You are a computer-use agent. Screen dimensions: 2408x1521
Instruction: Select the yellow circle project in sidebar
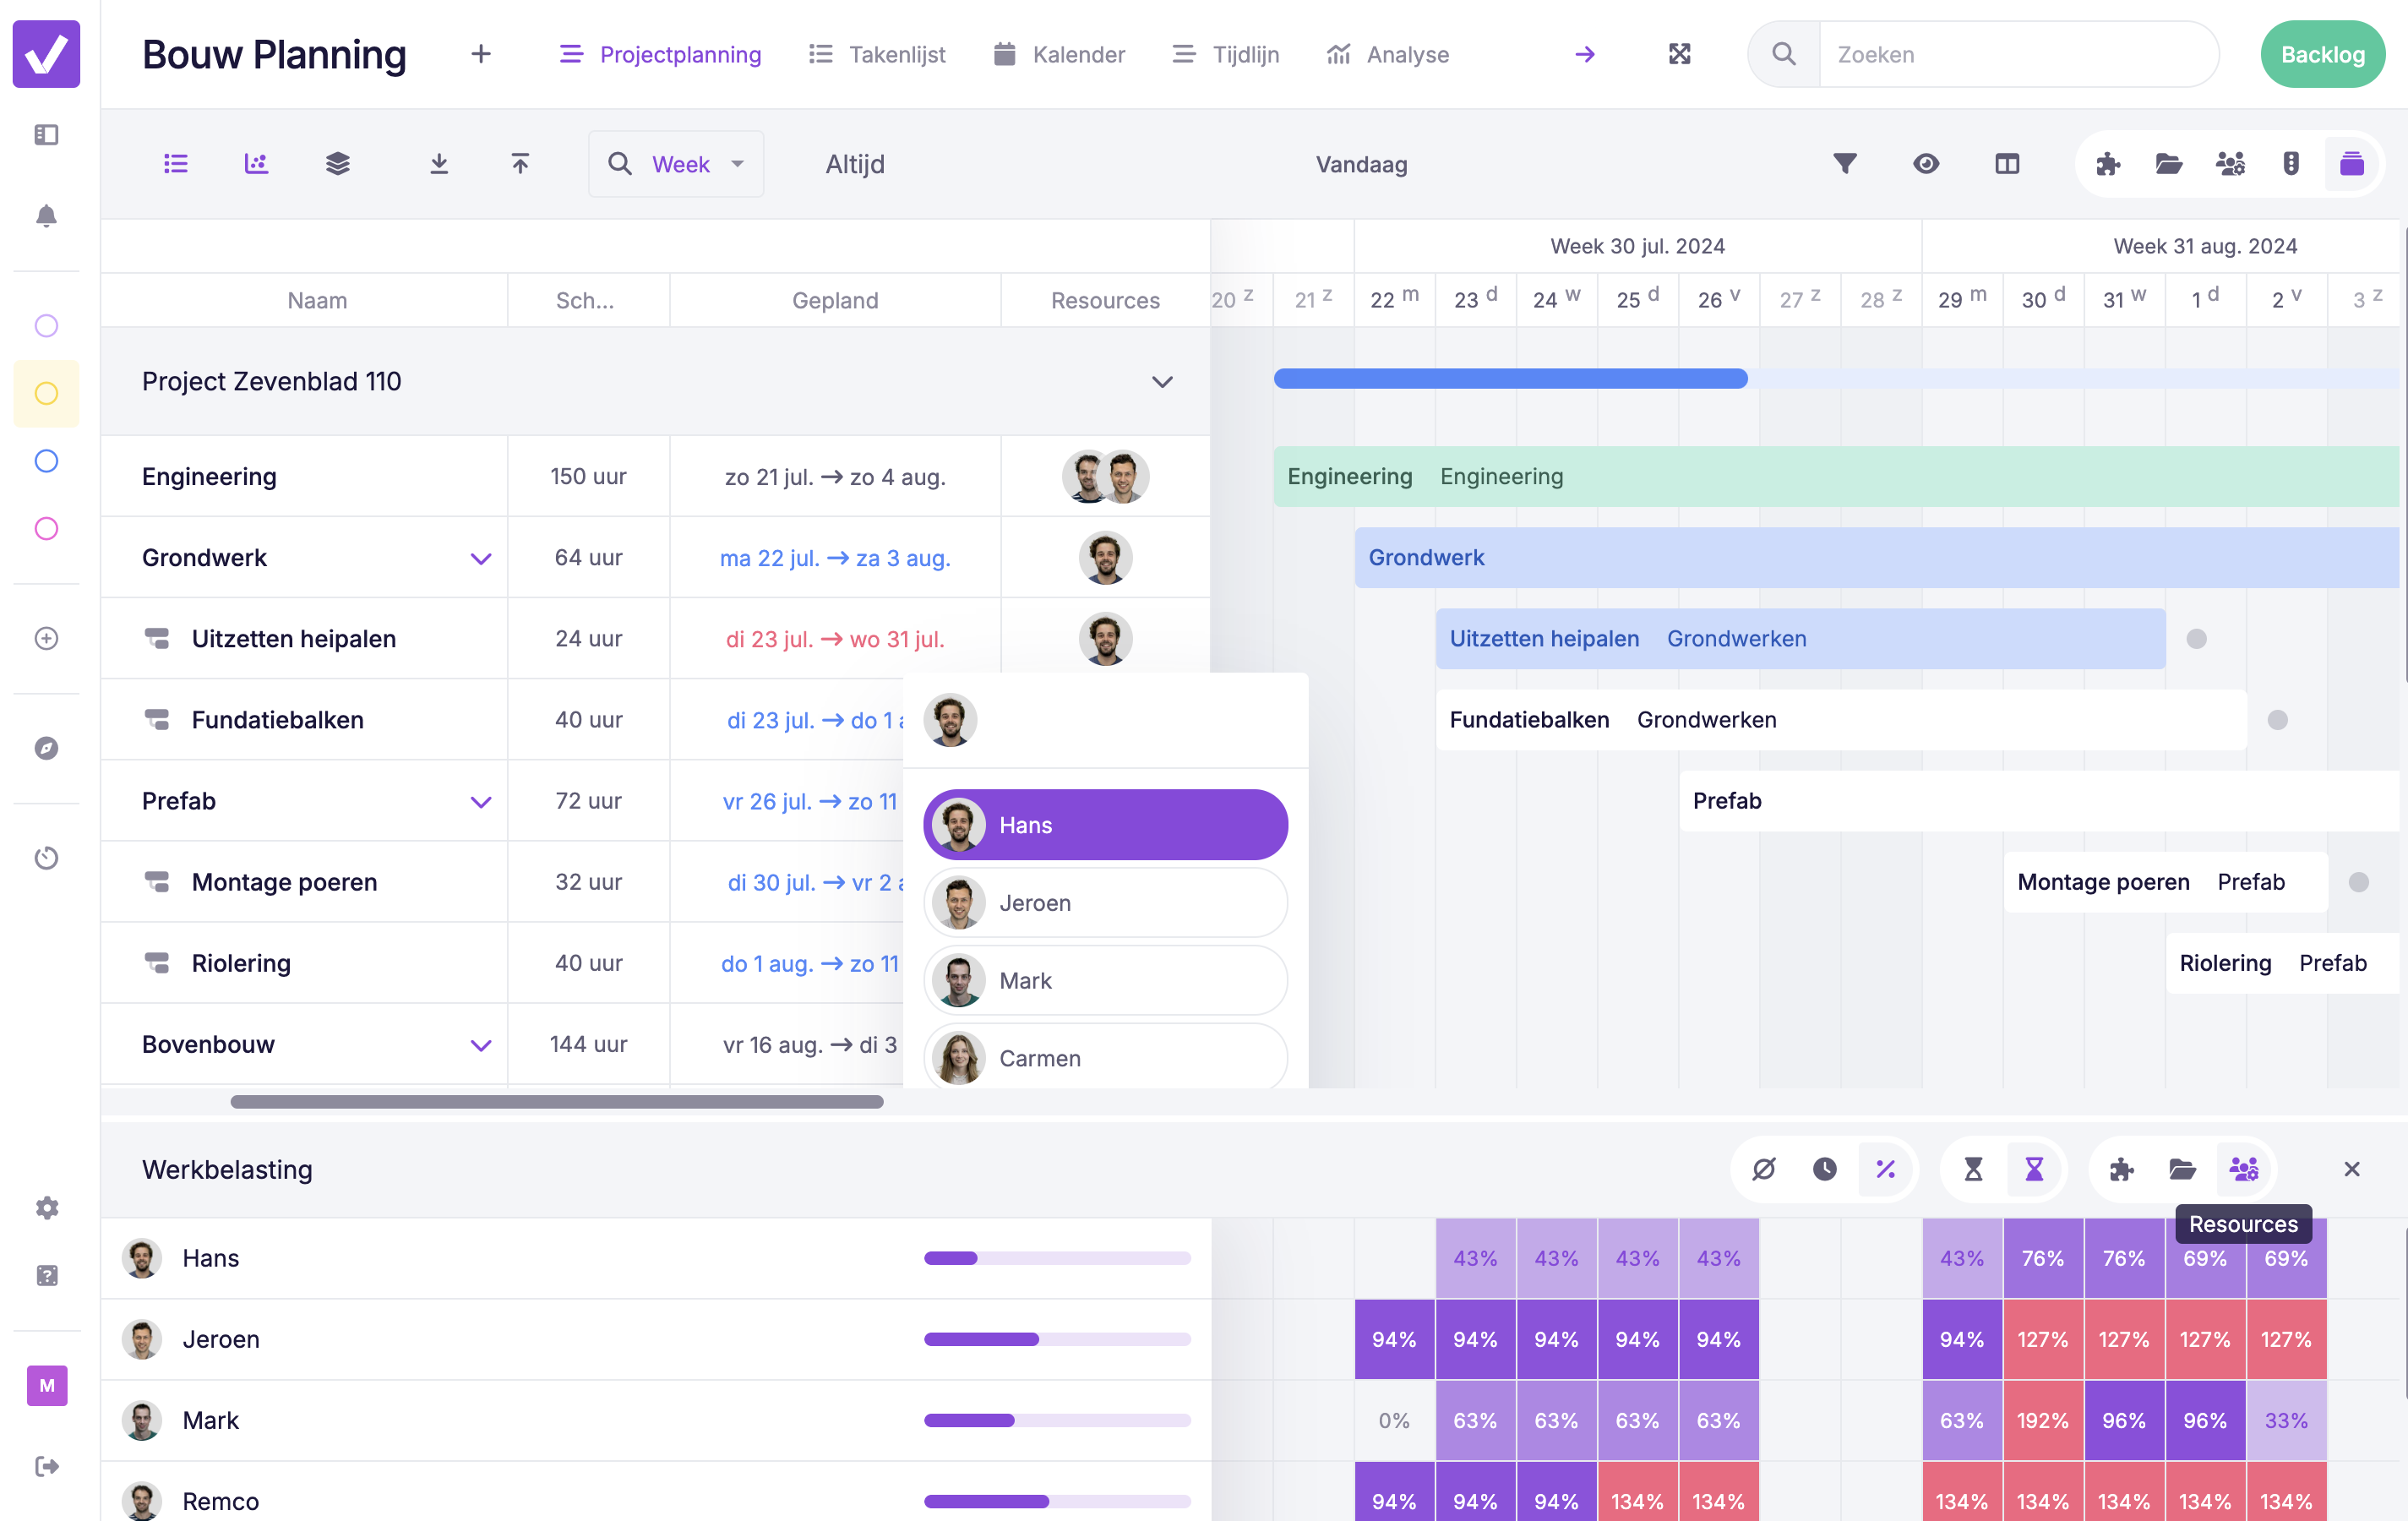46,393
